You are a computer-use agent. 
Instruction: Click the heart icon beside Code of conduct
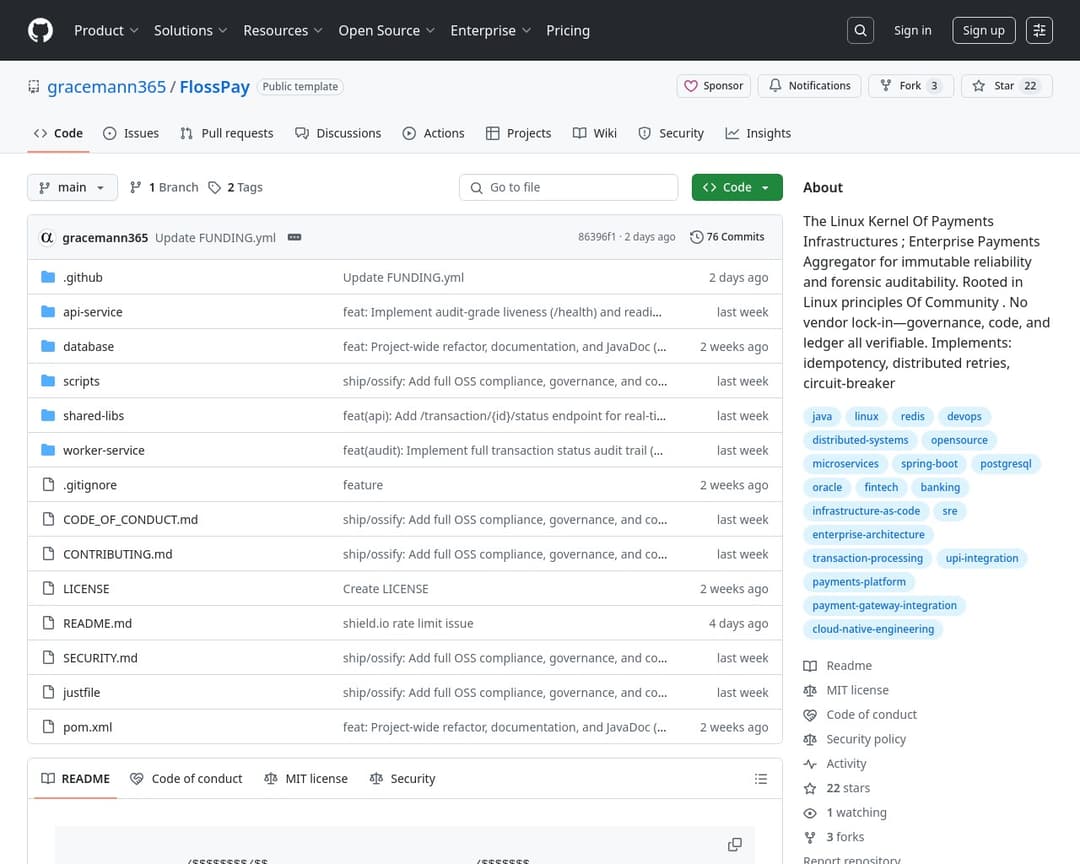tap(810, 715)
